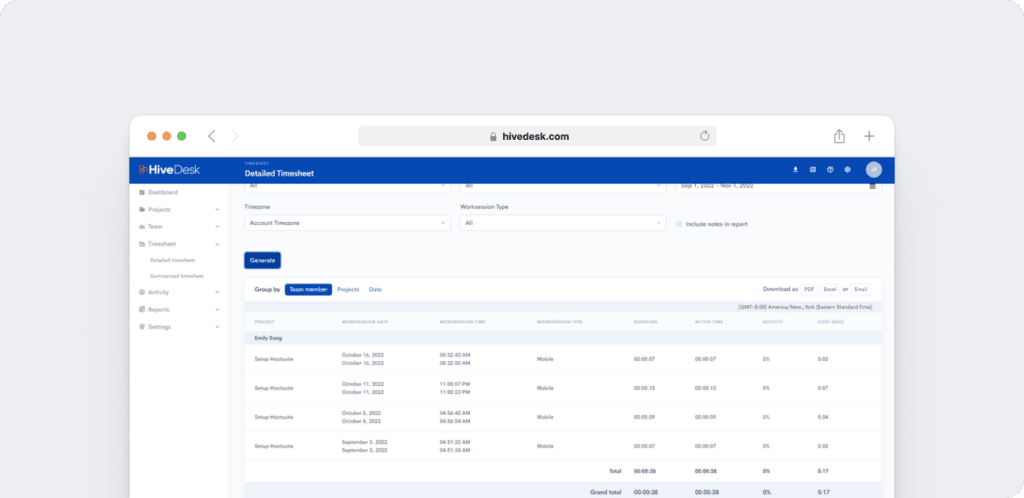Open the settings gear in header
The image size is (1024, 498).
coord(847,169)
